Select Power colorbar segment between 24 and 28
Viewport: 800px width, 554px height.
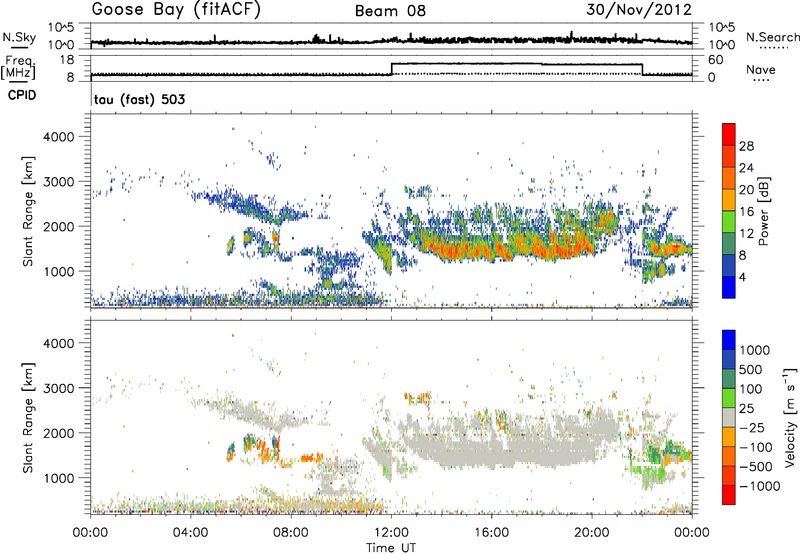729,156
